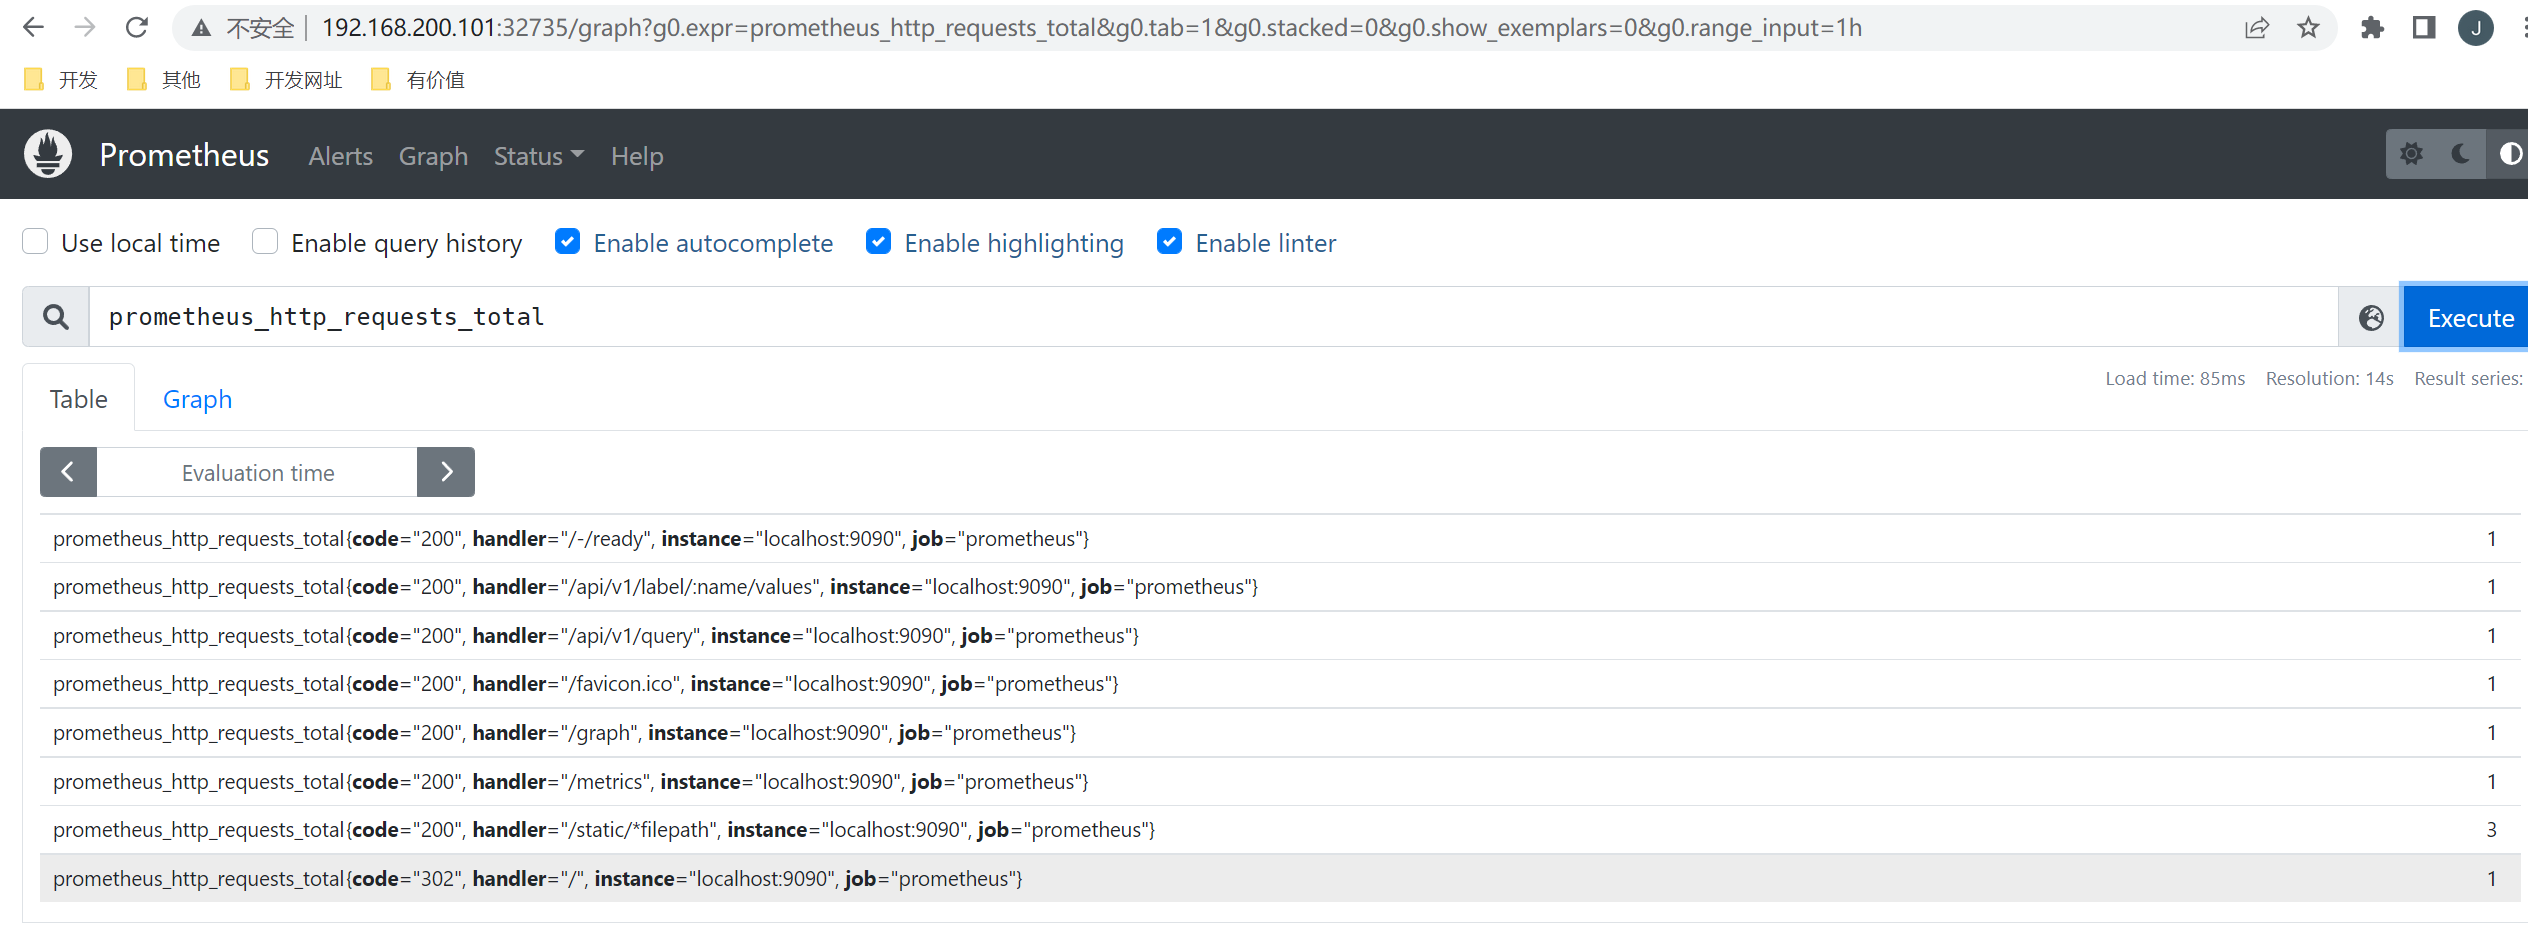The image size is (2528, 934).
Task: Disable Enable highlighting checkbox
Action: point(878,241)
